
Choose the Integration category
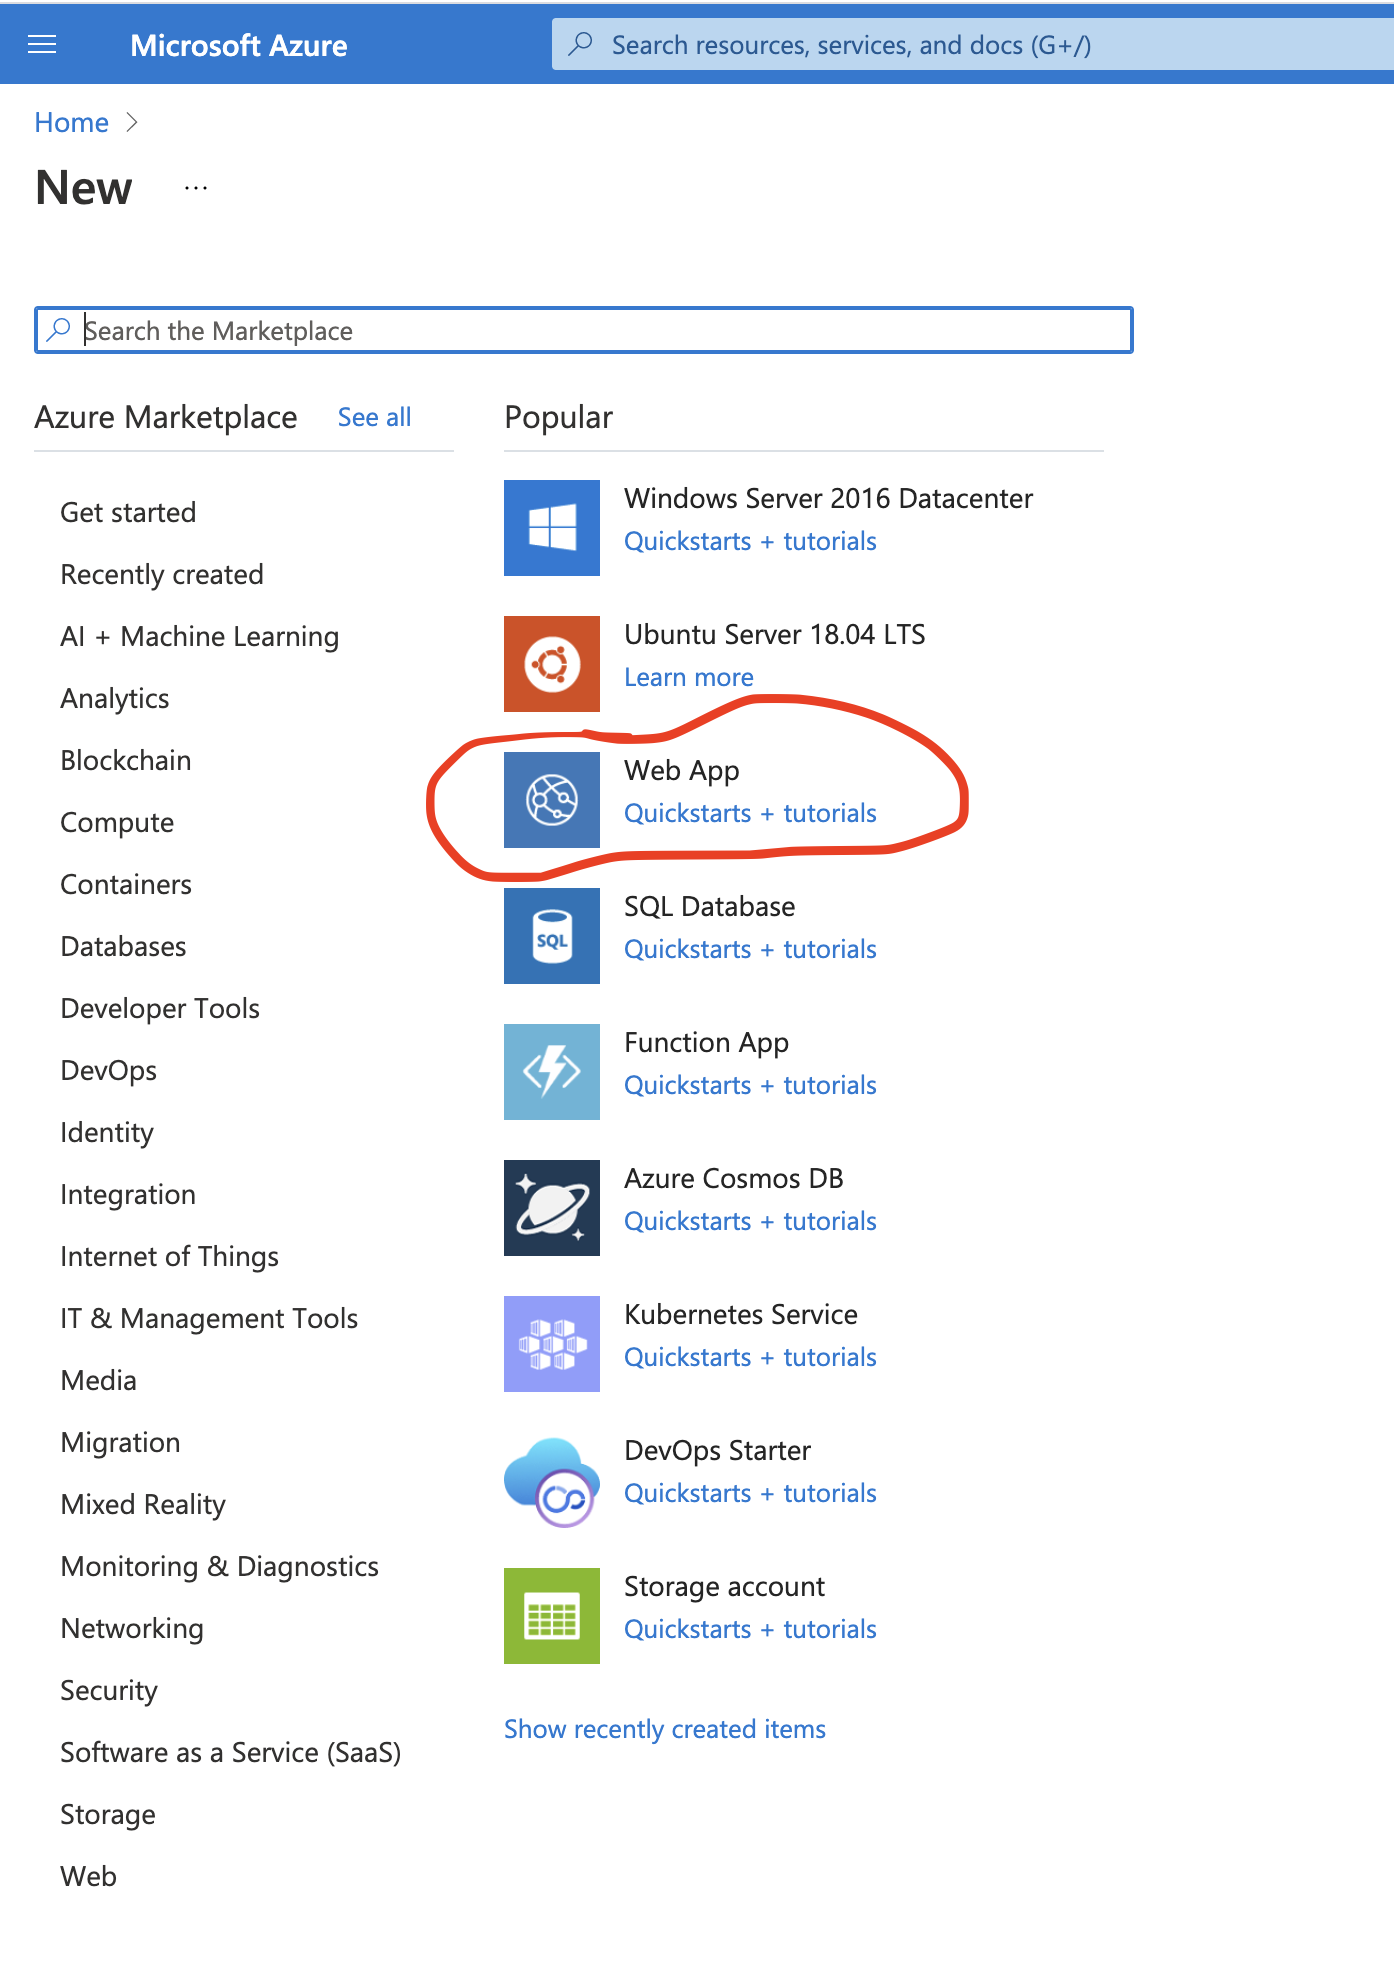128,1194
